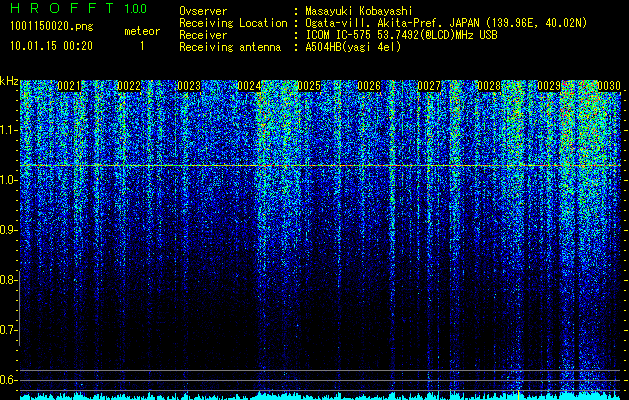Click the cyan signal level graph at bottom
The height and width of the screenshot is (400, 629).
(x=320, y=396)
